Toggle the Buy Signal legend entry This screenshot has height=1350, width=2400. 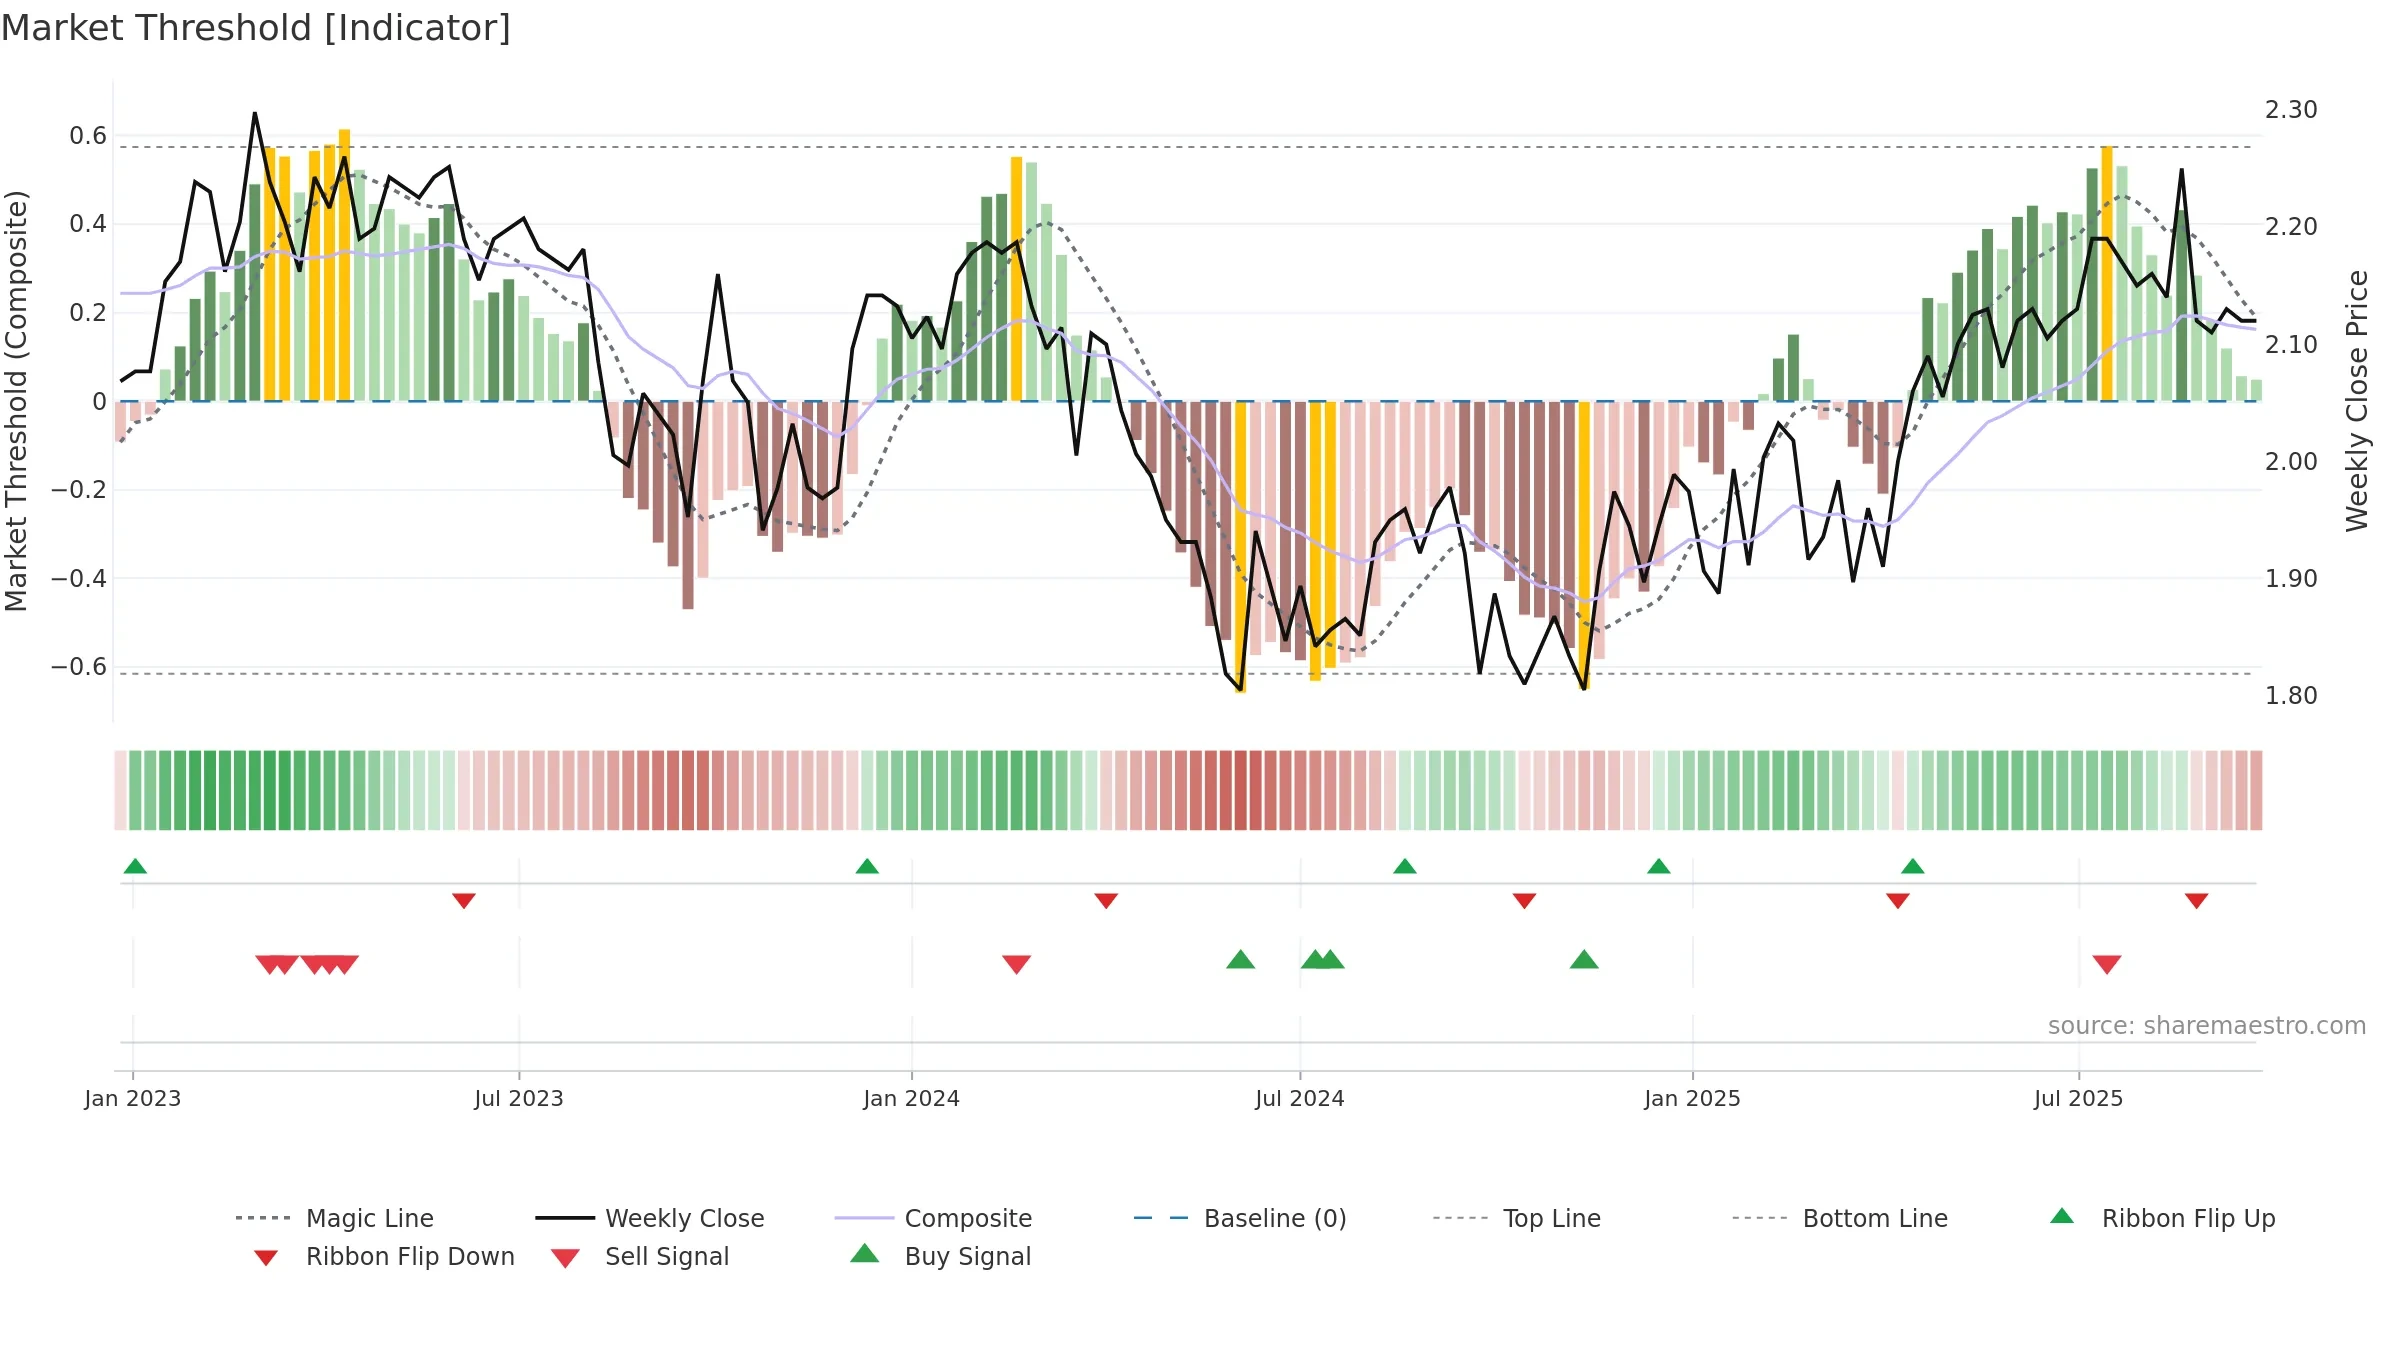pos(940,1256)
